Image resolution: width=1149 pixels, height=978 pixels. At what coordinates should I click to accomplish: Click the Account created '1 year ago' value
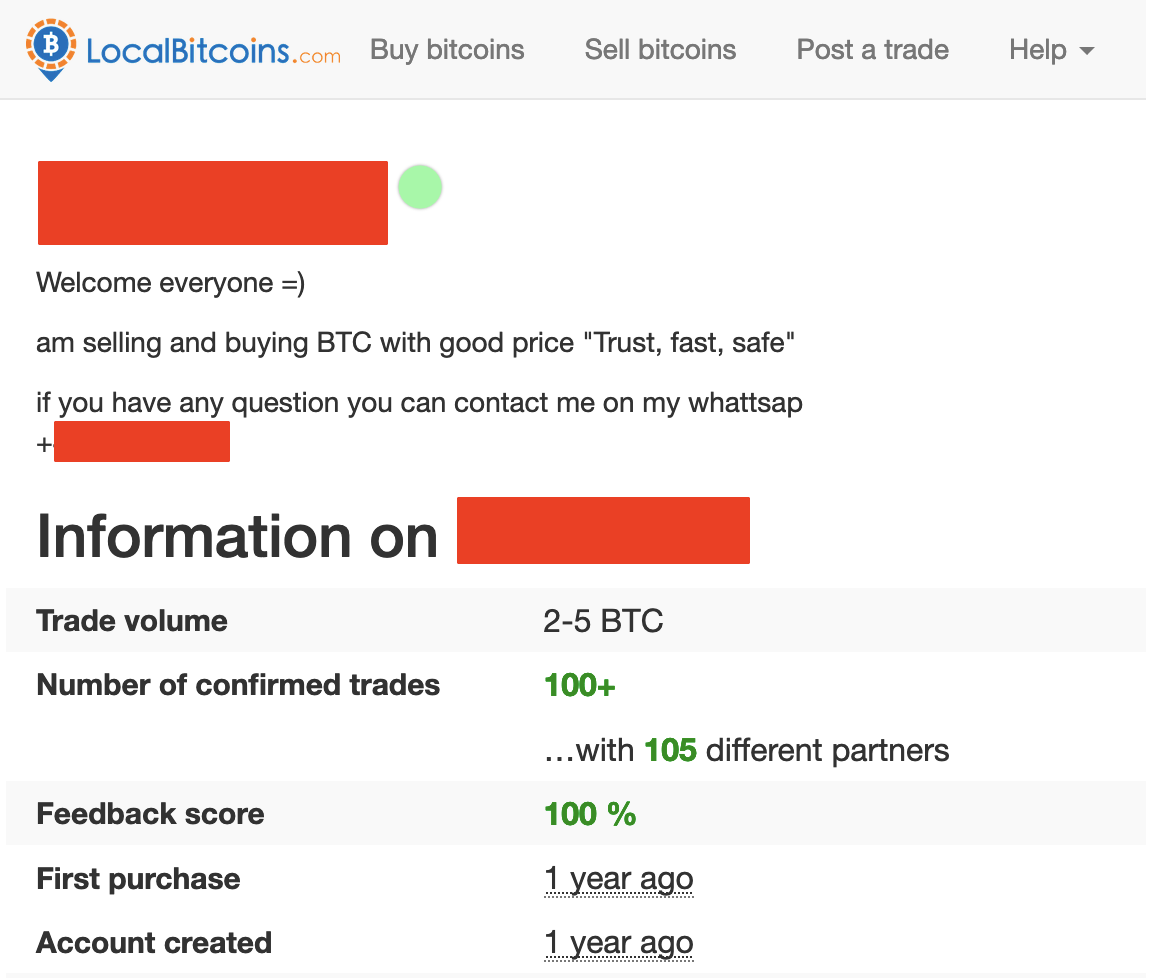coord(618,943)
